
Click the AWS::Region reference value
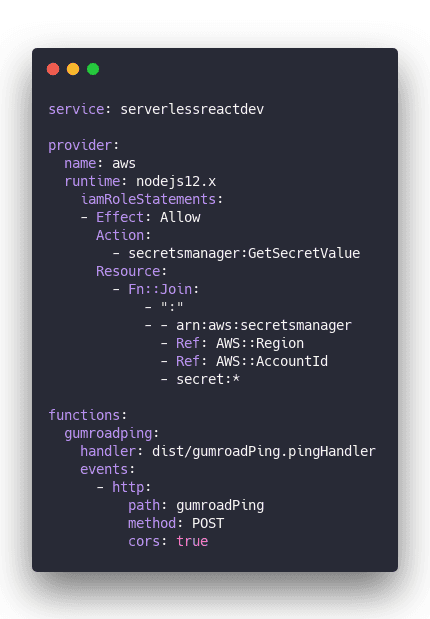click(x=260, y=343)
